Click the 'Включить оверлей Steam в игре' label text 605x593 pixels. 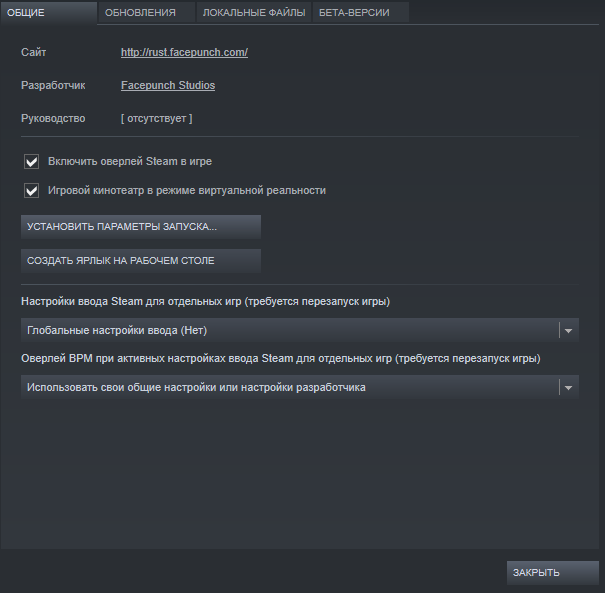tap(130, 161)
